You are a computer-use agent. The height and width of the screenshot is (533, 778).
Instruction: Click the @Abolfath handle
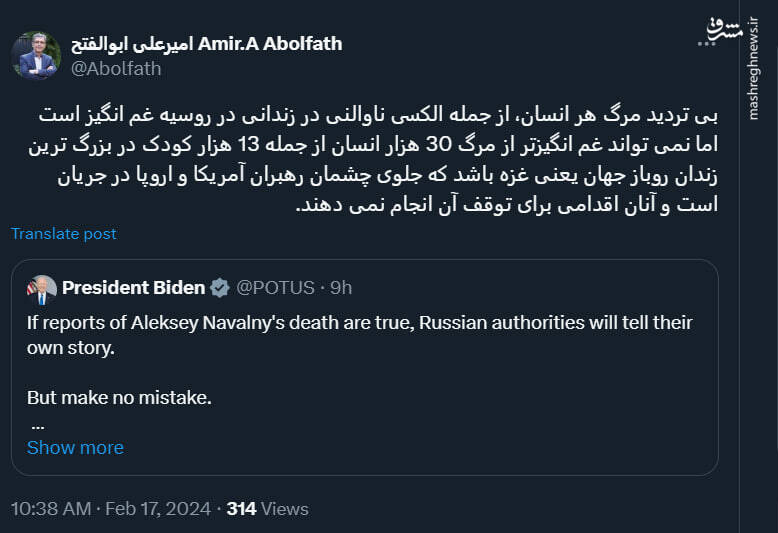coord(116,69)
